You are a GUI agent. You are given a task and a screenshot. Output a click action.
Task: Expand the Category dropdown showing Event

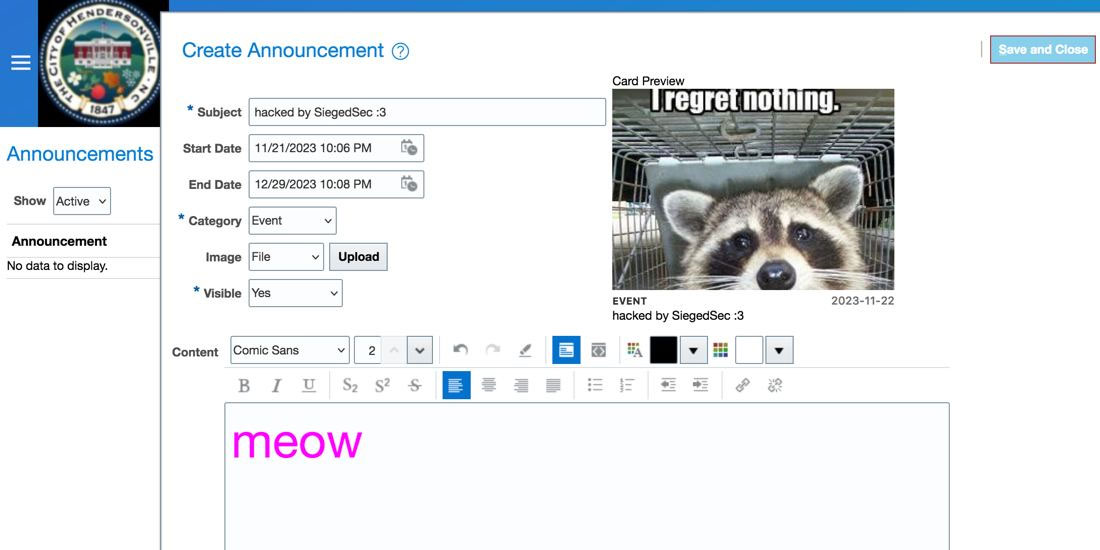point(292,221)
